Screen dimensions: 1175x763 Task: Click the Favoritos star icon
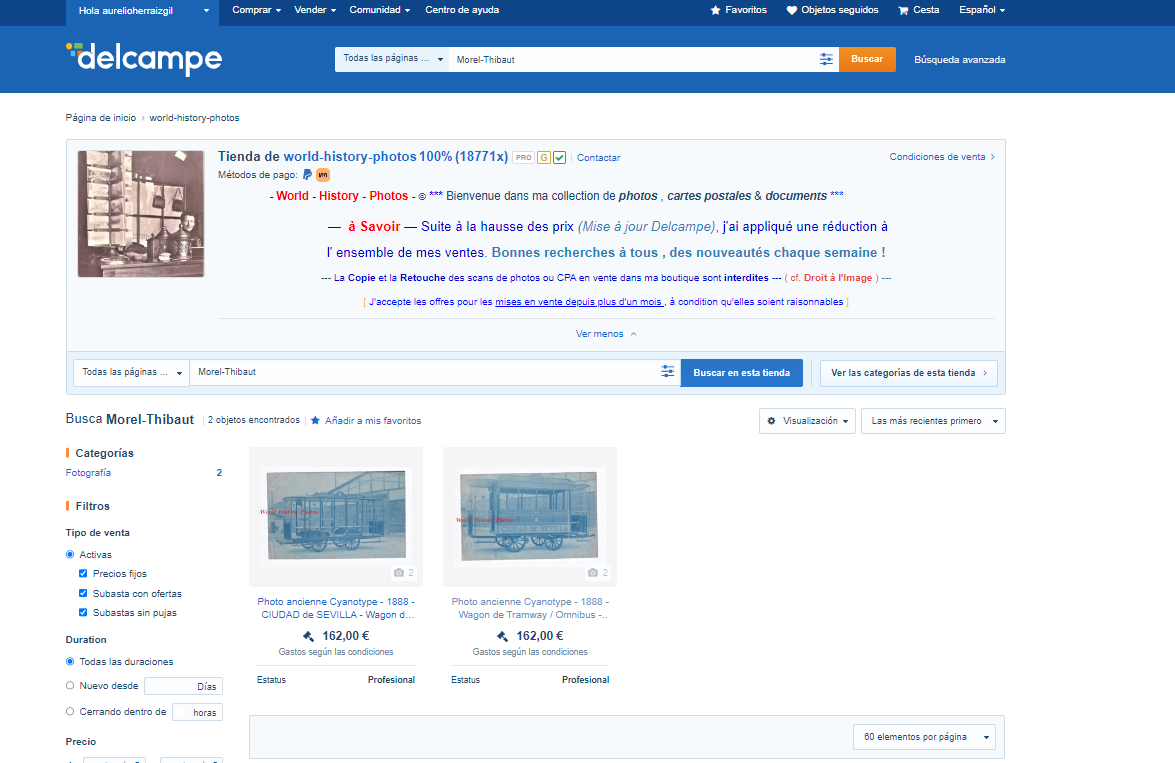click(715, 10)
